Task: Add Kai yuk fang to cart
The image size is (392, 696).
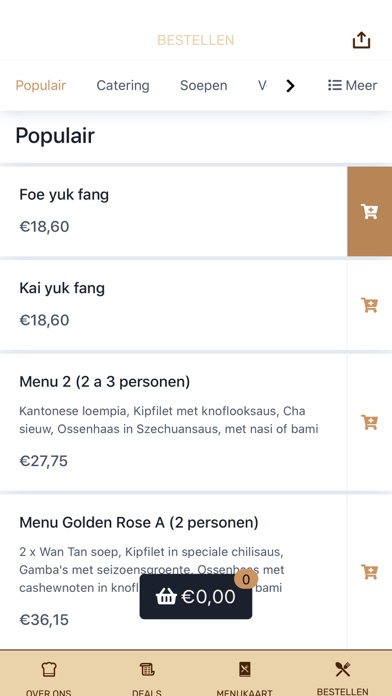Action: point(369,305)
